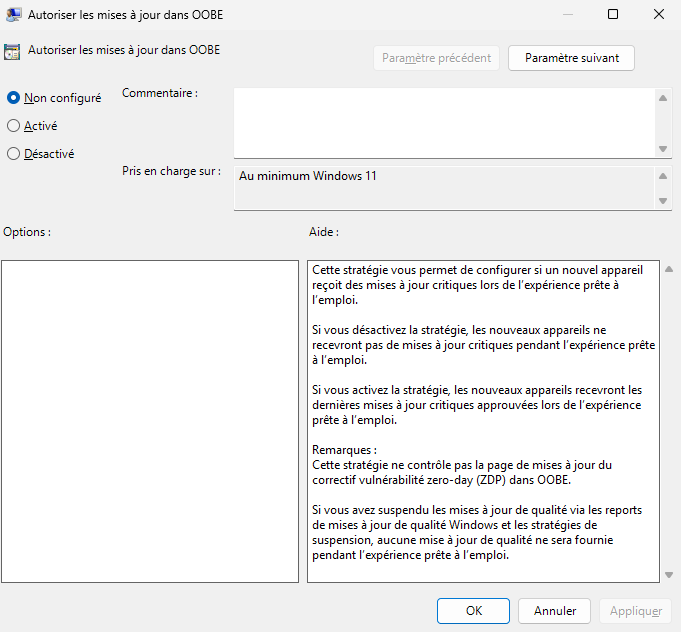The width and height of the screenshot is (681, 632).
Task: Click the Pris en charge sur up arrow
Action: click(x=663, y=176)
